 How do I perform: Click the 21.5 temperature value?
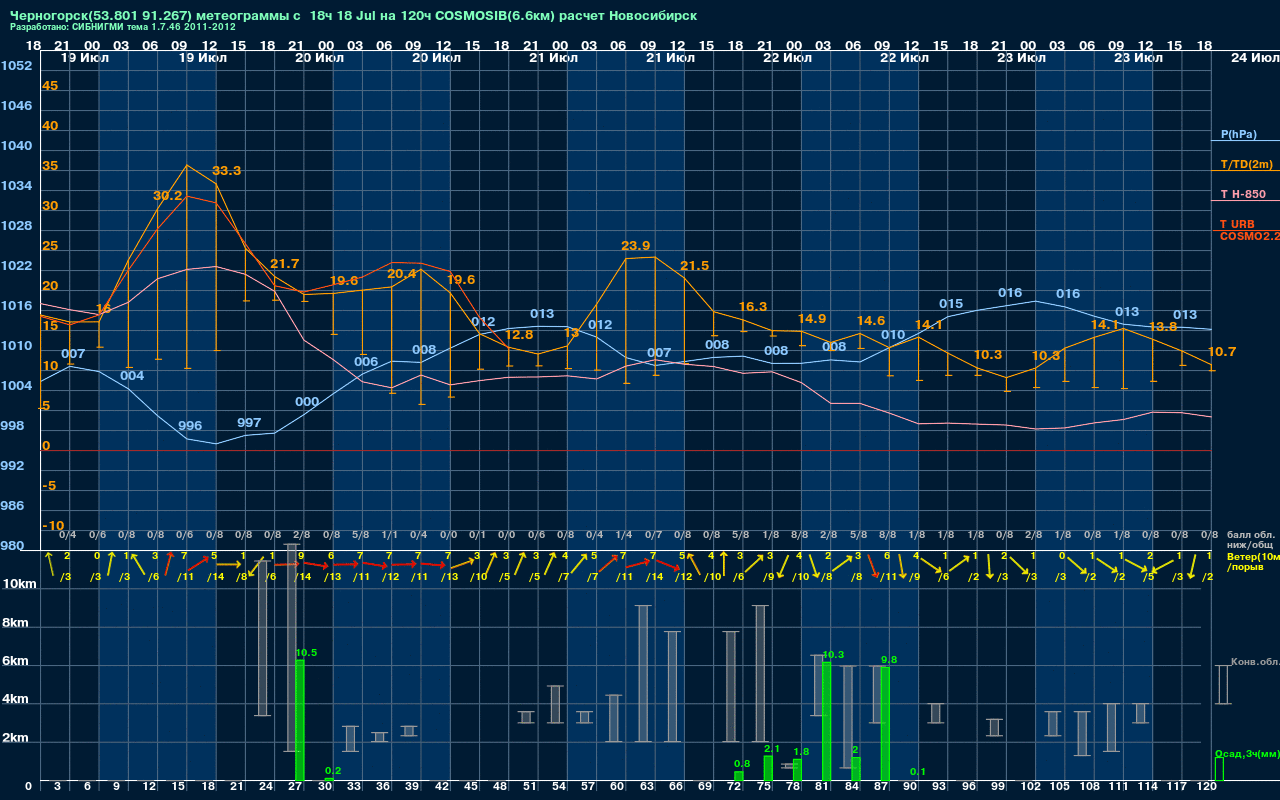(694, 266)
